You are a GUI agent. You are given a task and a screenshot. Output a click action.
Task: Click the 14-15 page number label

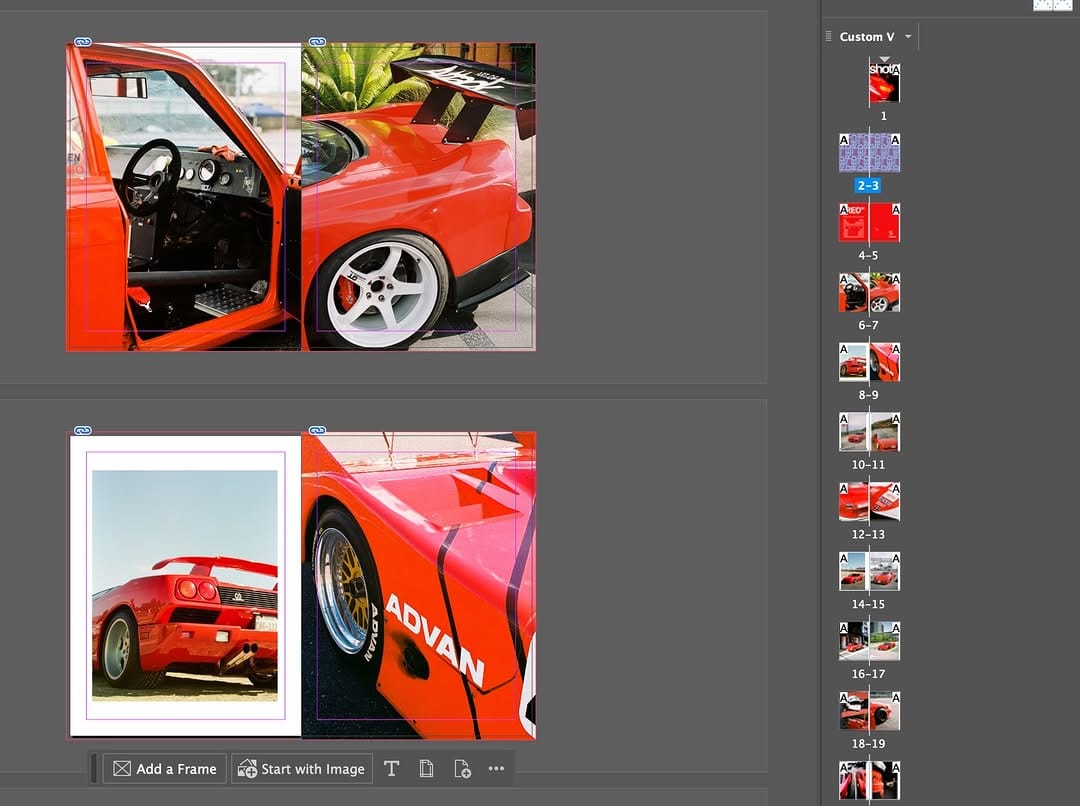pyautogui.click(x=868, y=603)
